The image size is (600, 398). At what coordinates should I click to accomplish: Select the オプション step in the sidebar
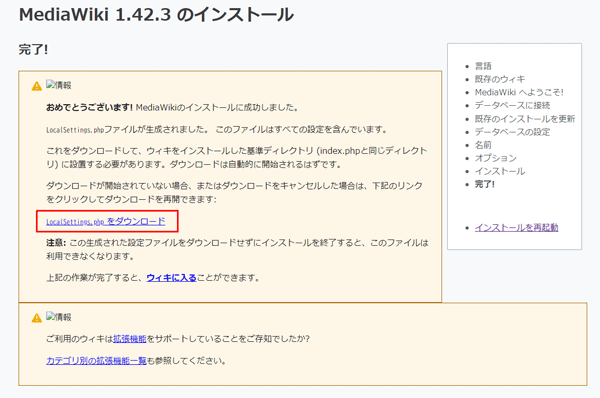tap(496, 158)
